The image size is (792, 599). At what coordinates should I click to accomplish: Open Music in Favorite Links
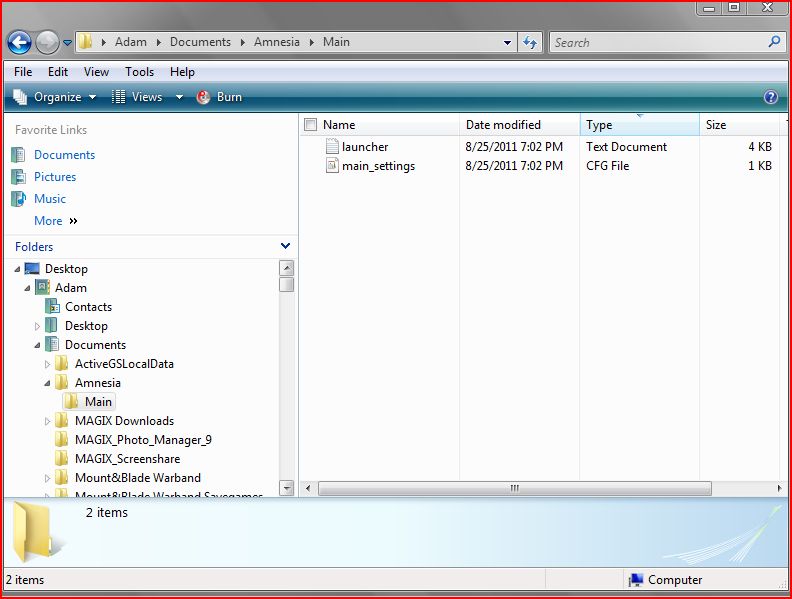click(x=50, y=199)
